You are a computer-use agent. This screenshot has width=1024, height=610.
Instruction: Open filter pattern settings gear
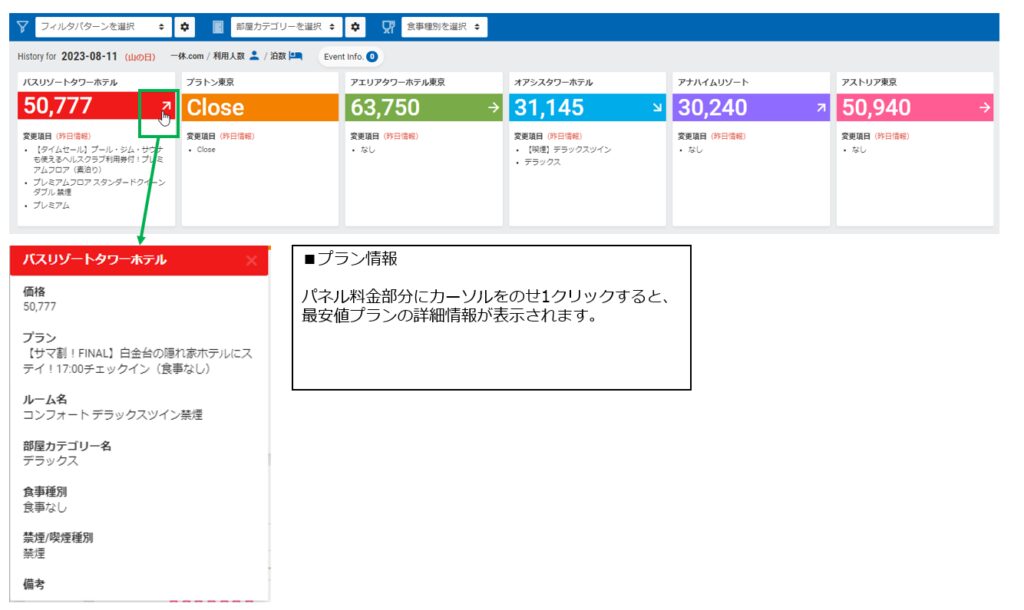pos(185,27)
